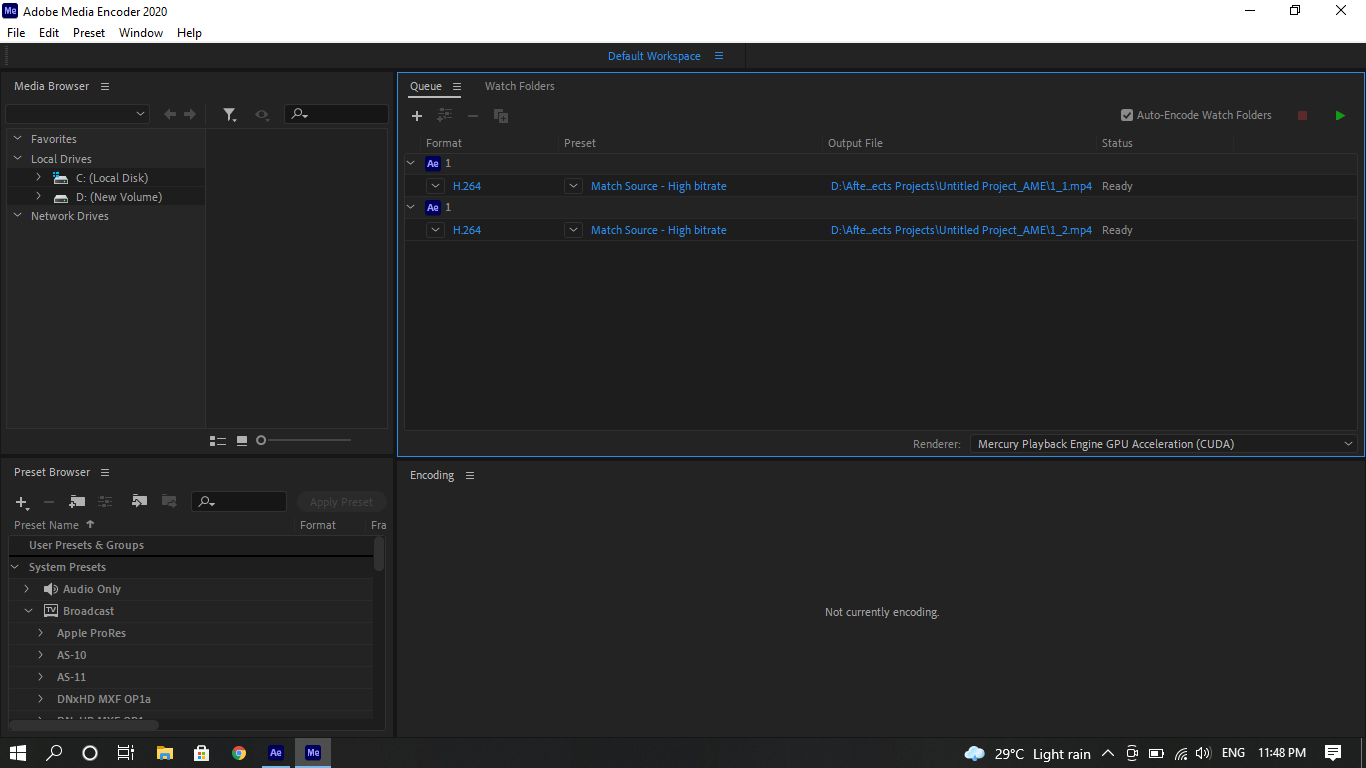Click the Default Workspace label
The width and height of the screenshot is (1366, 768).
point(654,56)
